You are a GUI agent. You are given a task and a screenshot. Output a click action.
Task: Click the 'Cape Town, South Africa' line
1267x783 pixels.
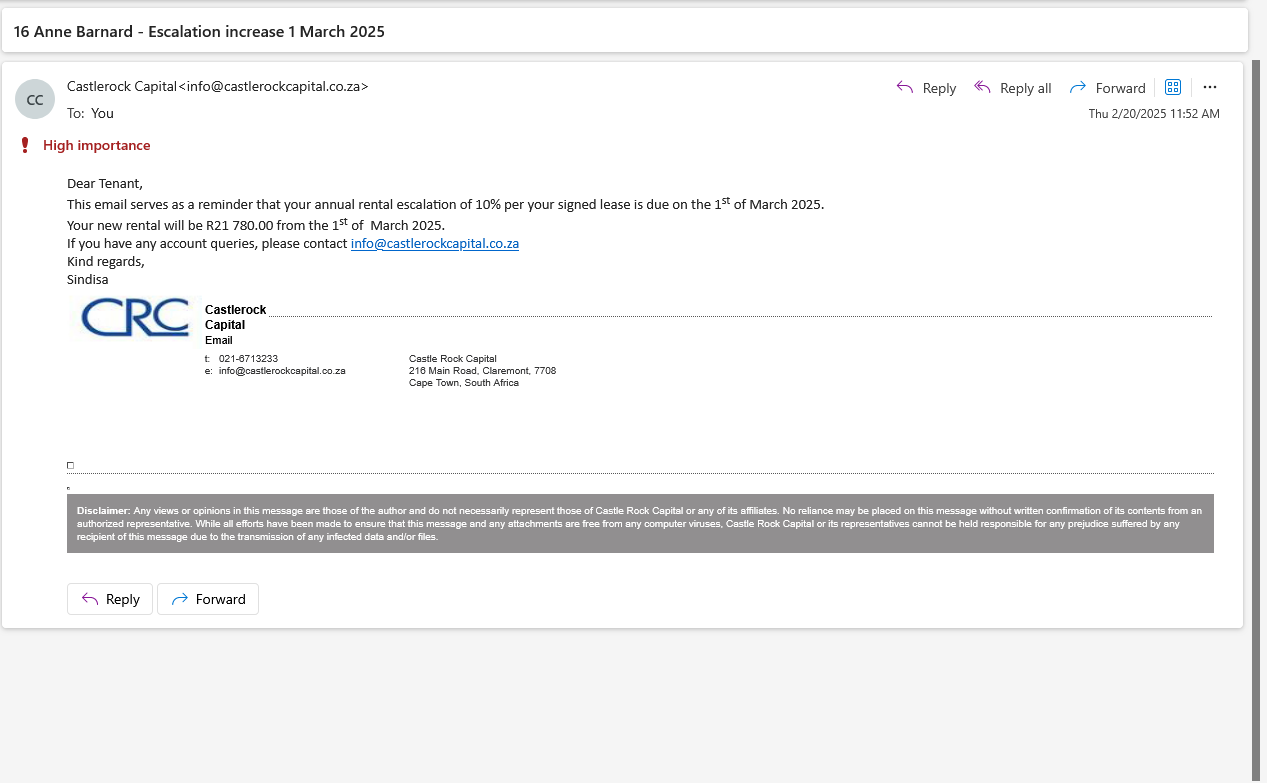pos(464,383)
